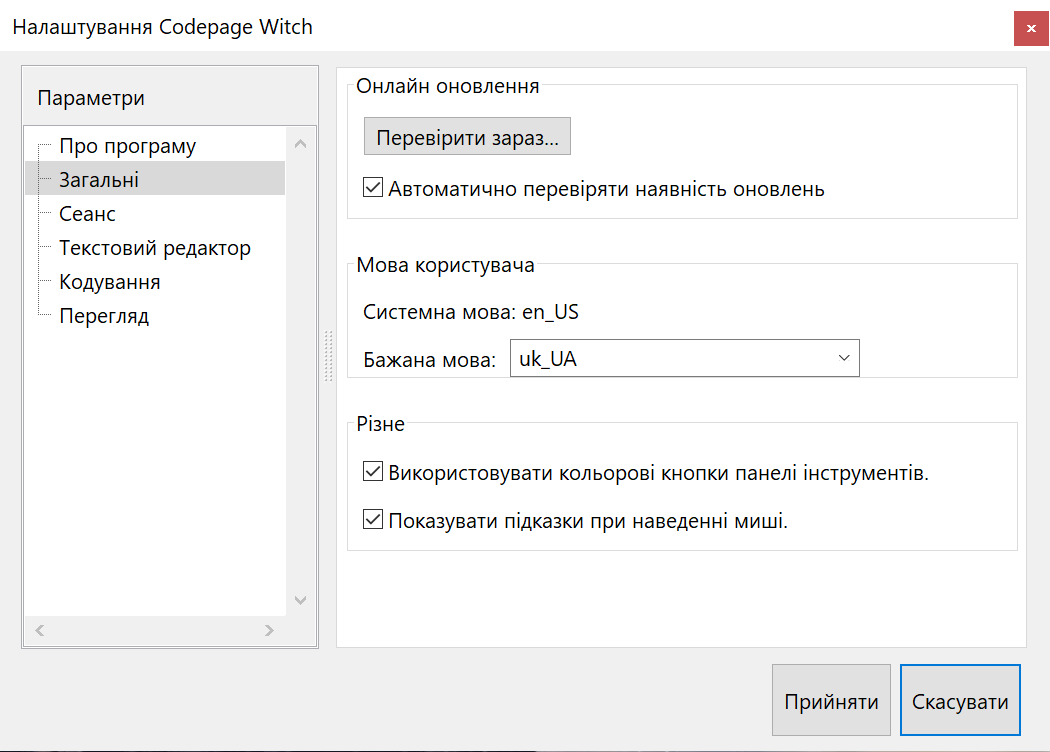Select Загальні in the parameters tree
Viewport: 1050px width, 752px height.
tap(99, 180)
